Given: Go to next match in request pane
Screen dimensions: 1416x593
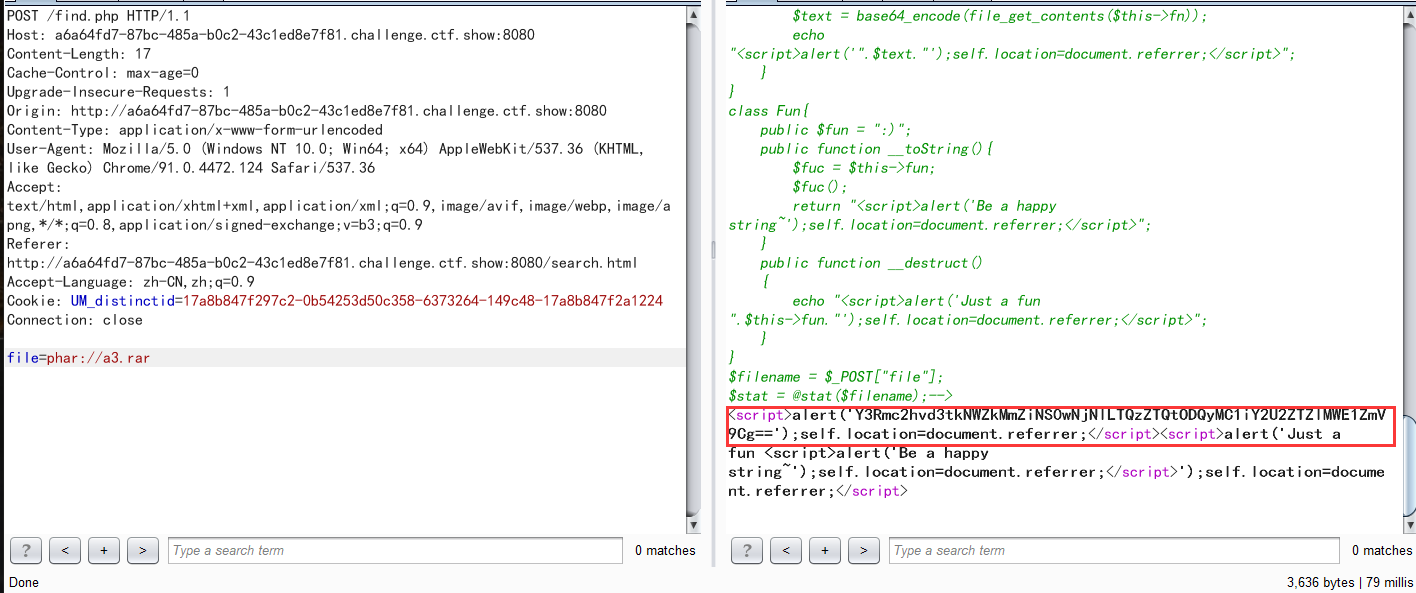Looking at the screenshot, I should pos(143,550).
